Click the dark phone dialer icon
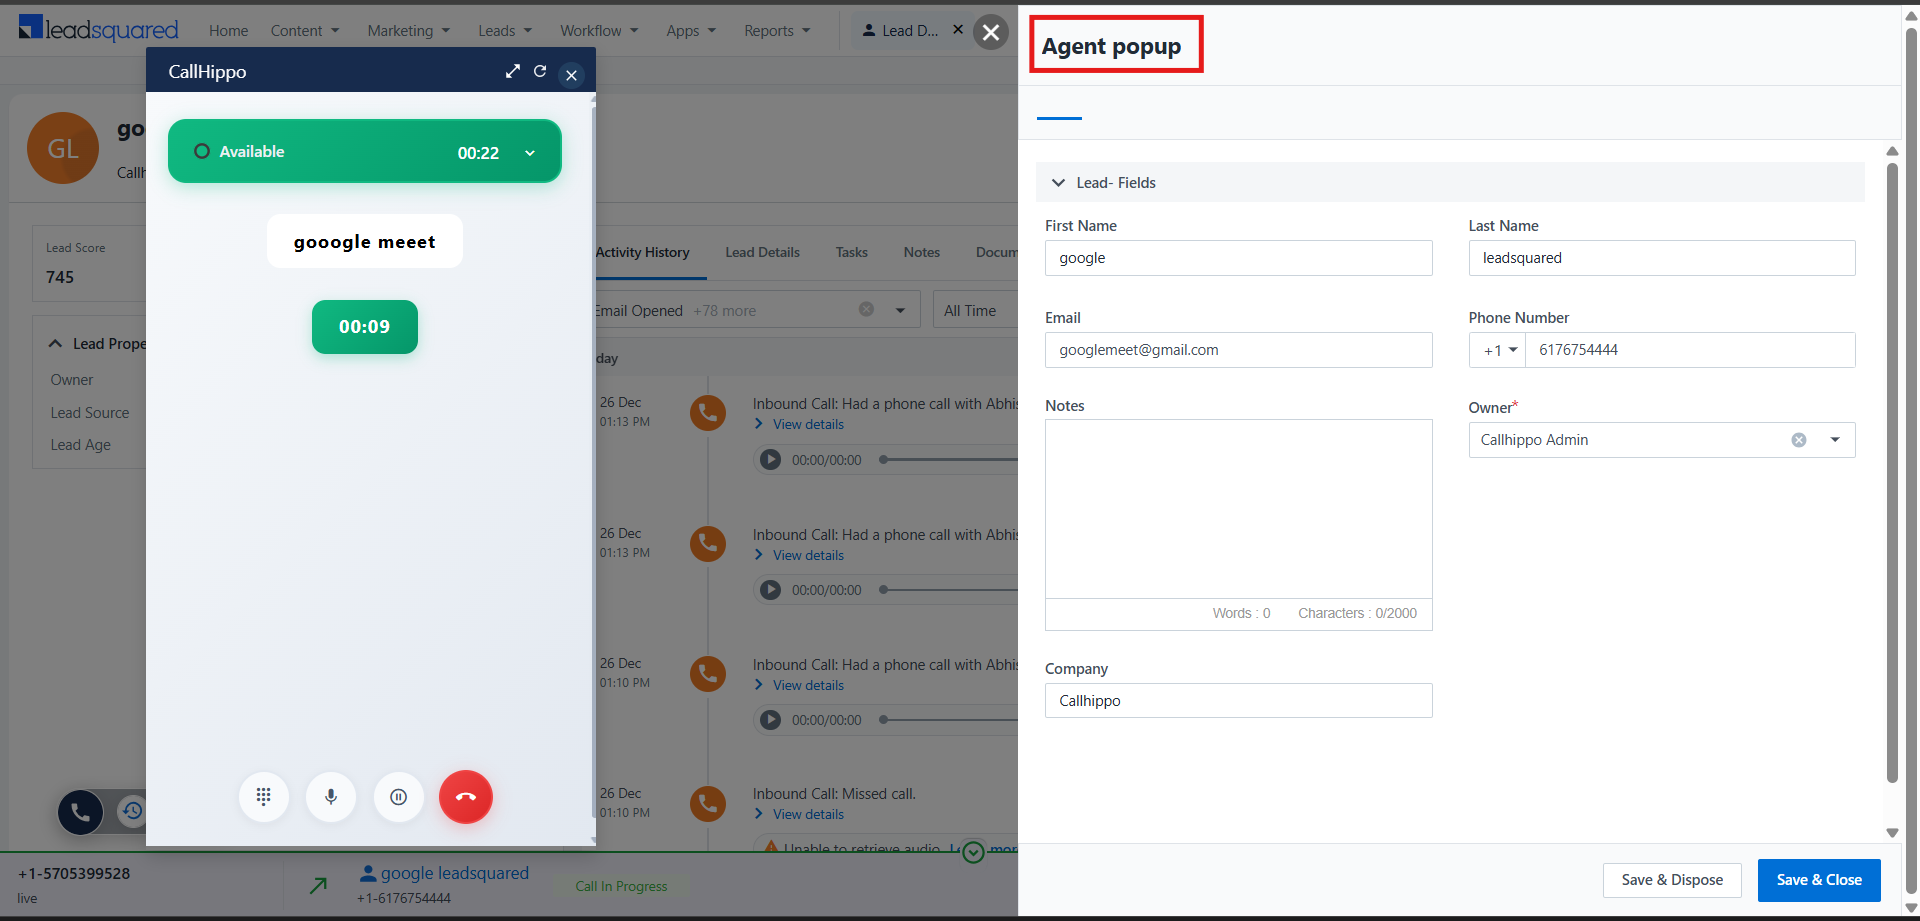The image size is (1920, 921). tap(81, 812)
